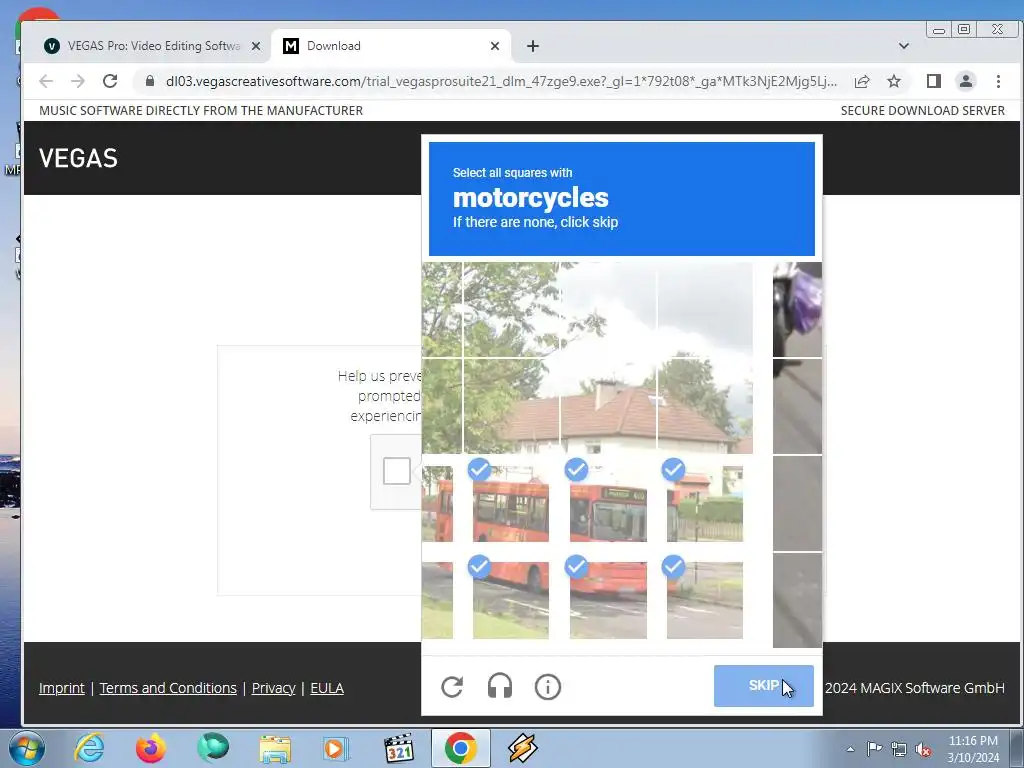Viewport: 1024px width, 768px height.
Task: Click the SKIP button
Action: click(763, 686)
